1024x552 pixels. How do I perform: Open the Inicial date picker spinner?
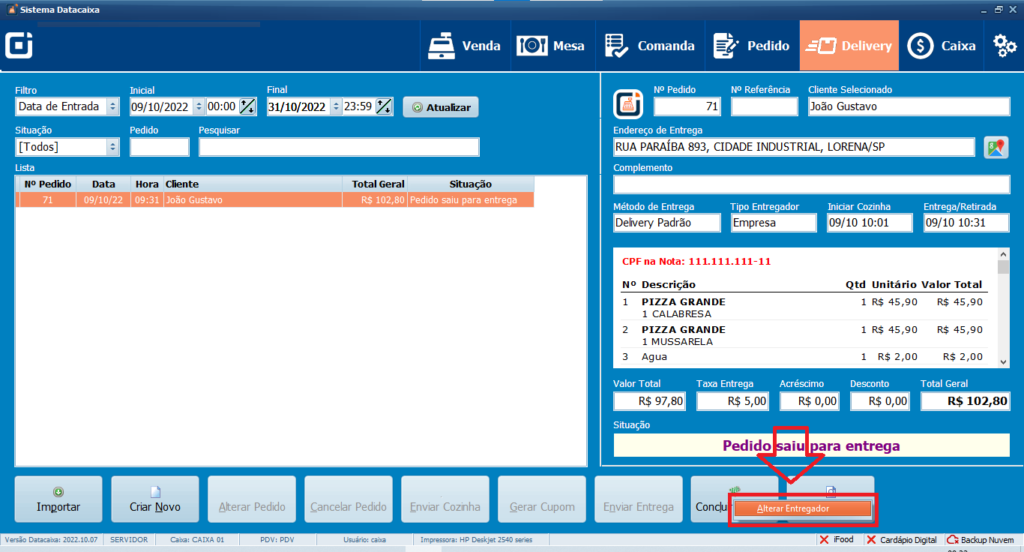pos(198,107)
